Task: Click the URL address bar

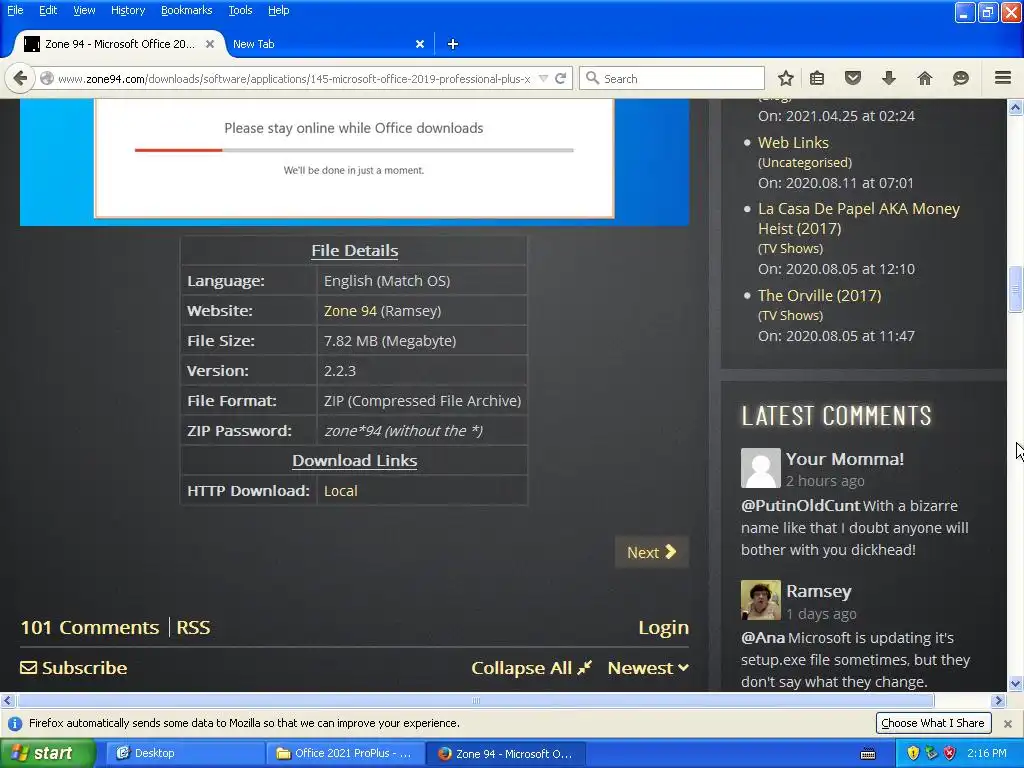Action: [x=294, y=78]
